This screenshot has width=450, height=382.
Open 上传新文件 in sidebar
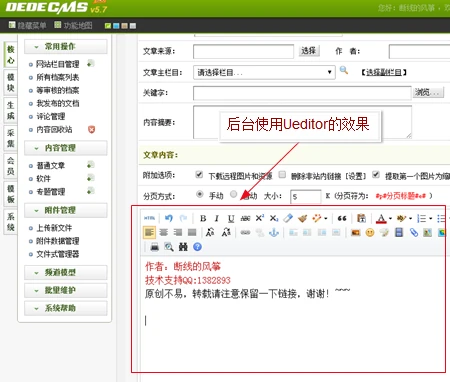[54, 228]
